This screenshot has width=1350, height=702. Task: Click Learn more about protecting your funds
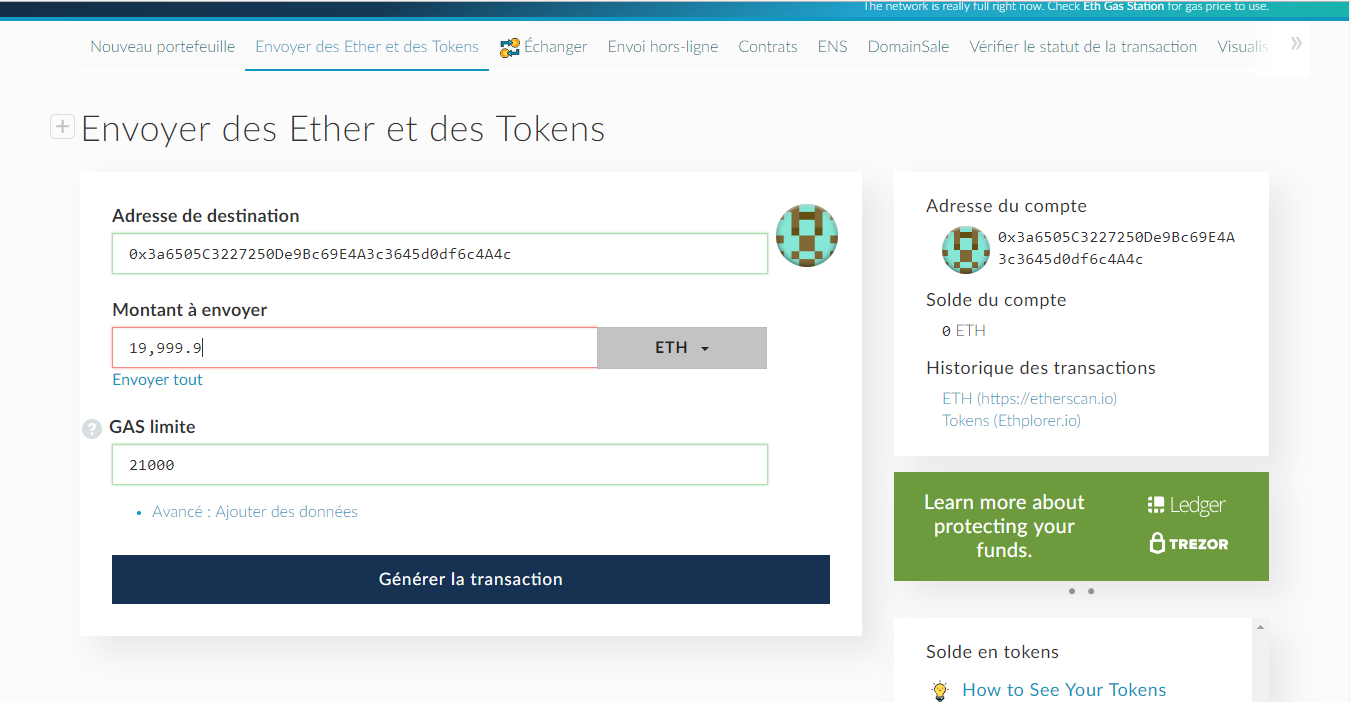1004,526
